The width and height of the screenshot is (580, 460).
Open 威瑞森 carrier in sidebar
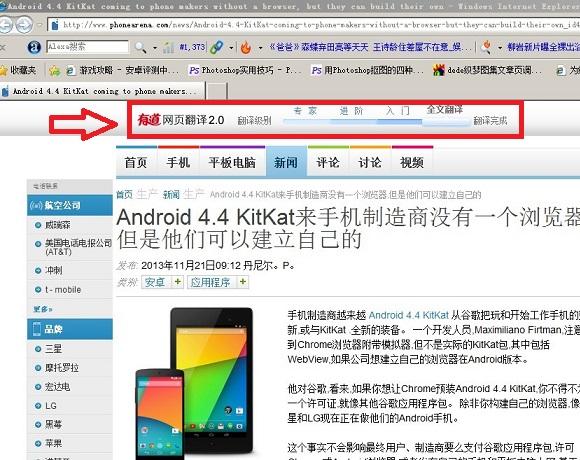point(57,225)
